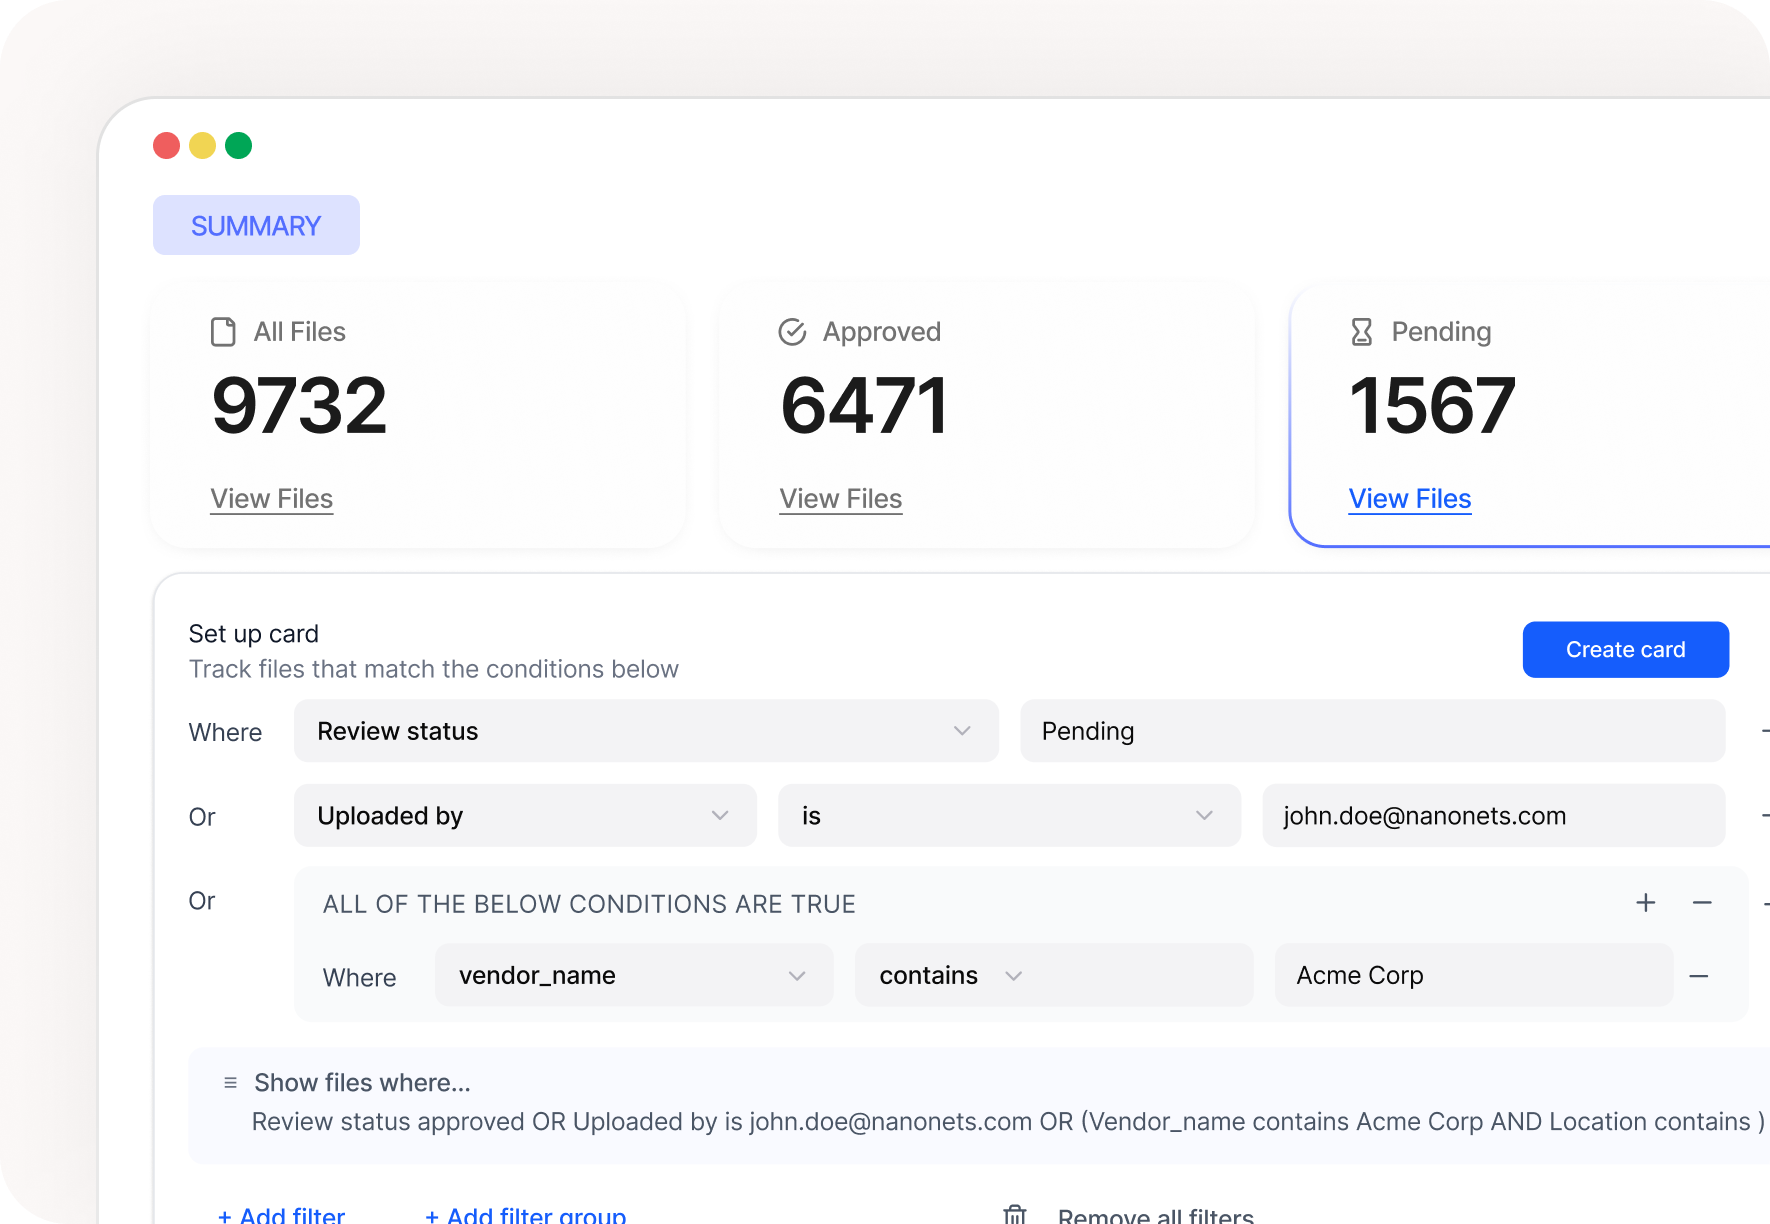Open View Files under All Files

coord(272,499)
